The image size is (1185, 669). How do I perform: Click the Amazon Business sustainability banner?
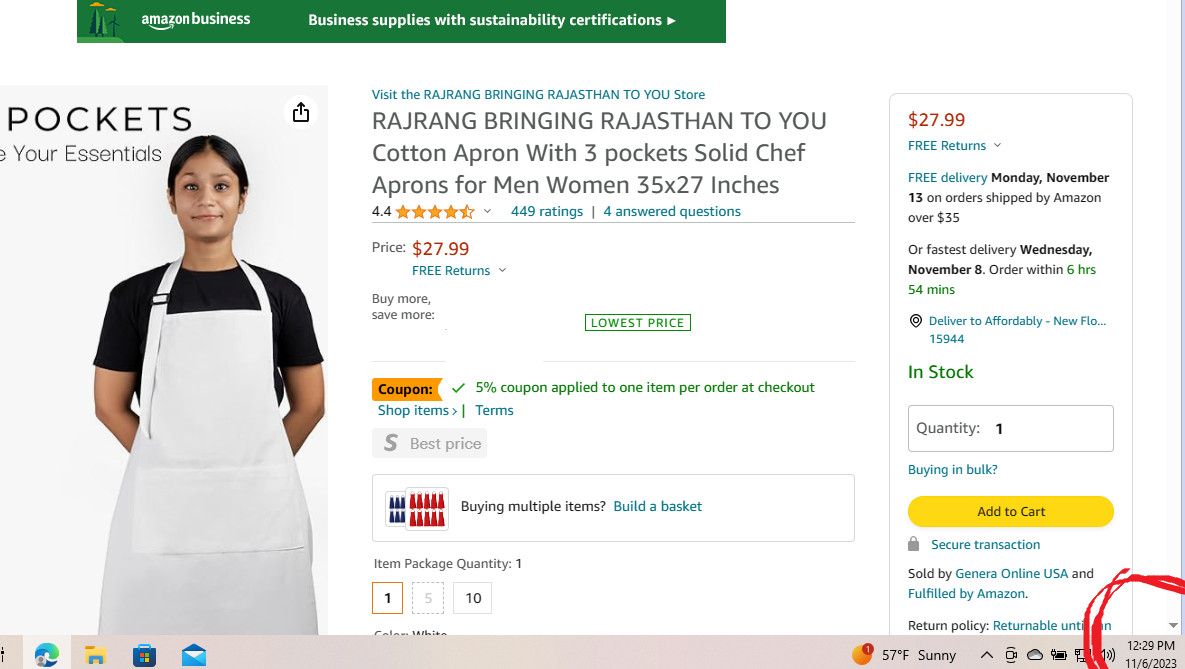click(401, 21)
